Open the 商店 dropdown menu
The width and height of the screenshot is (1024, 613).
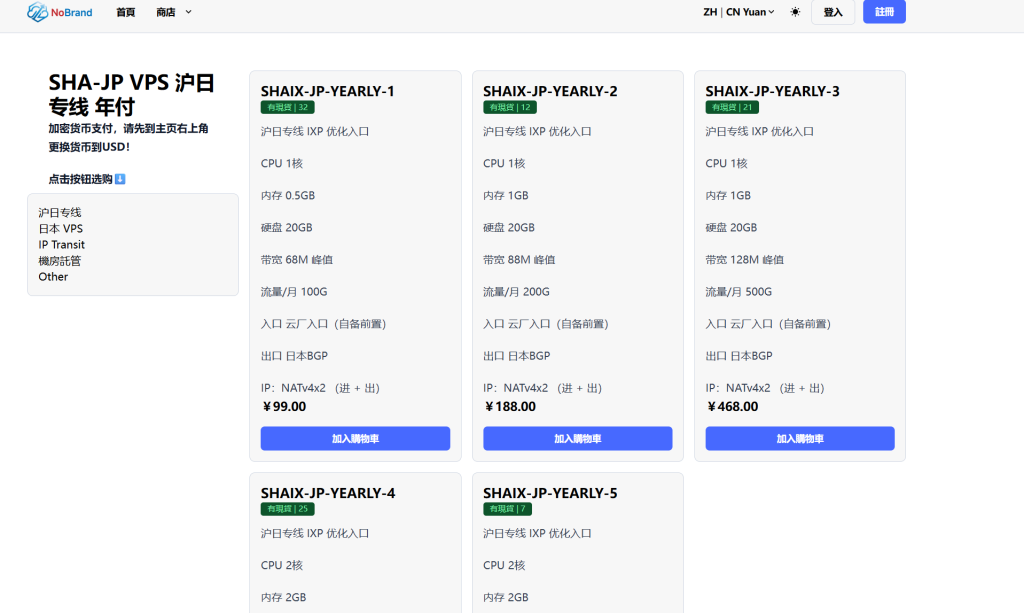pyautogui.click(x=174, y=12)
